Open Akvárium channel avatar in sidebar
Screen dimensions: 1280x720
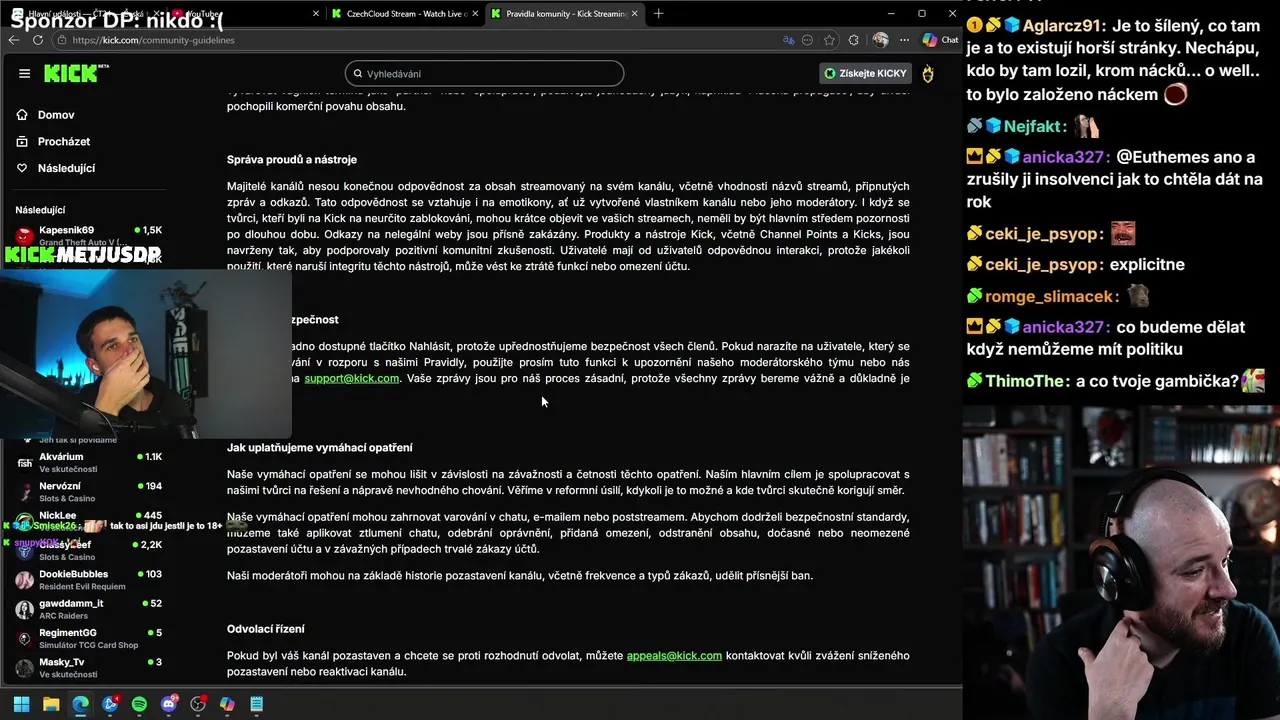pyautogui.click(x=25, y=462)
